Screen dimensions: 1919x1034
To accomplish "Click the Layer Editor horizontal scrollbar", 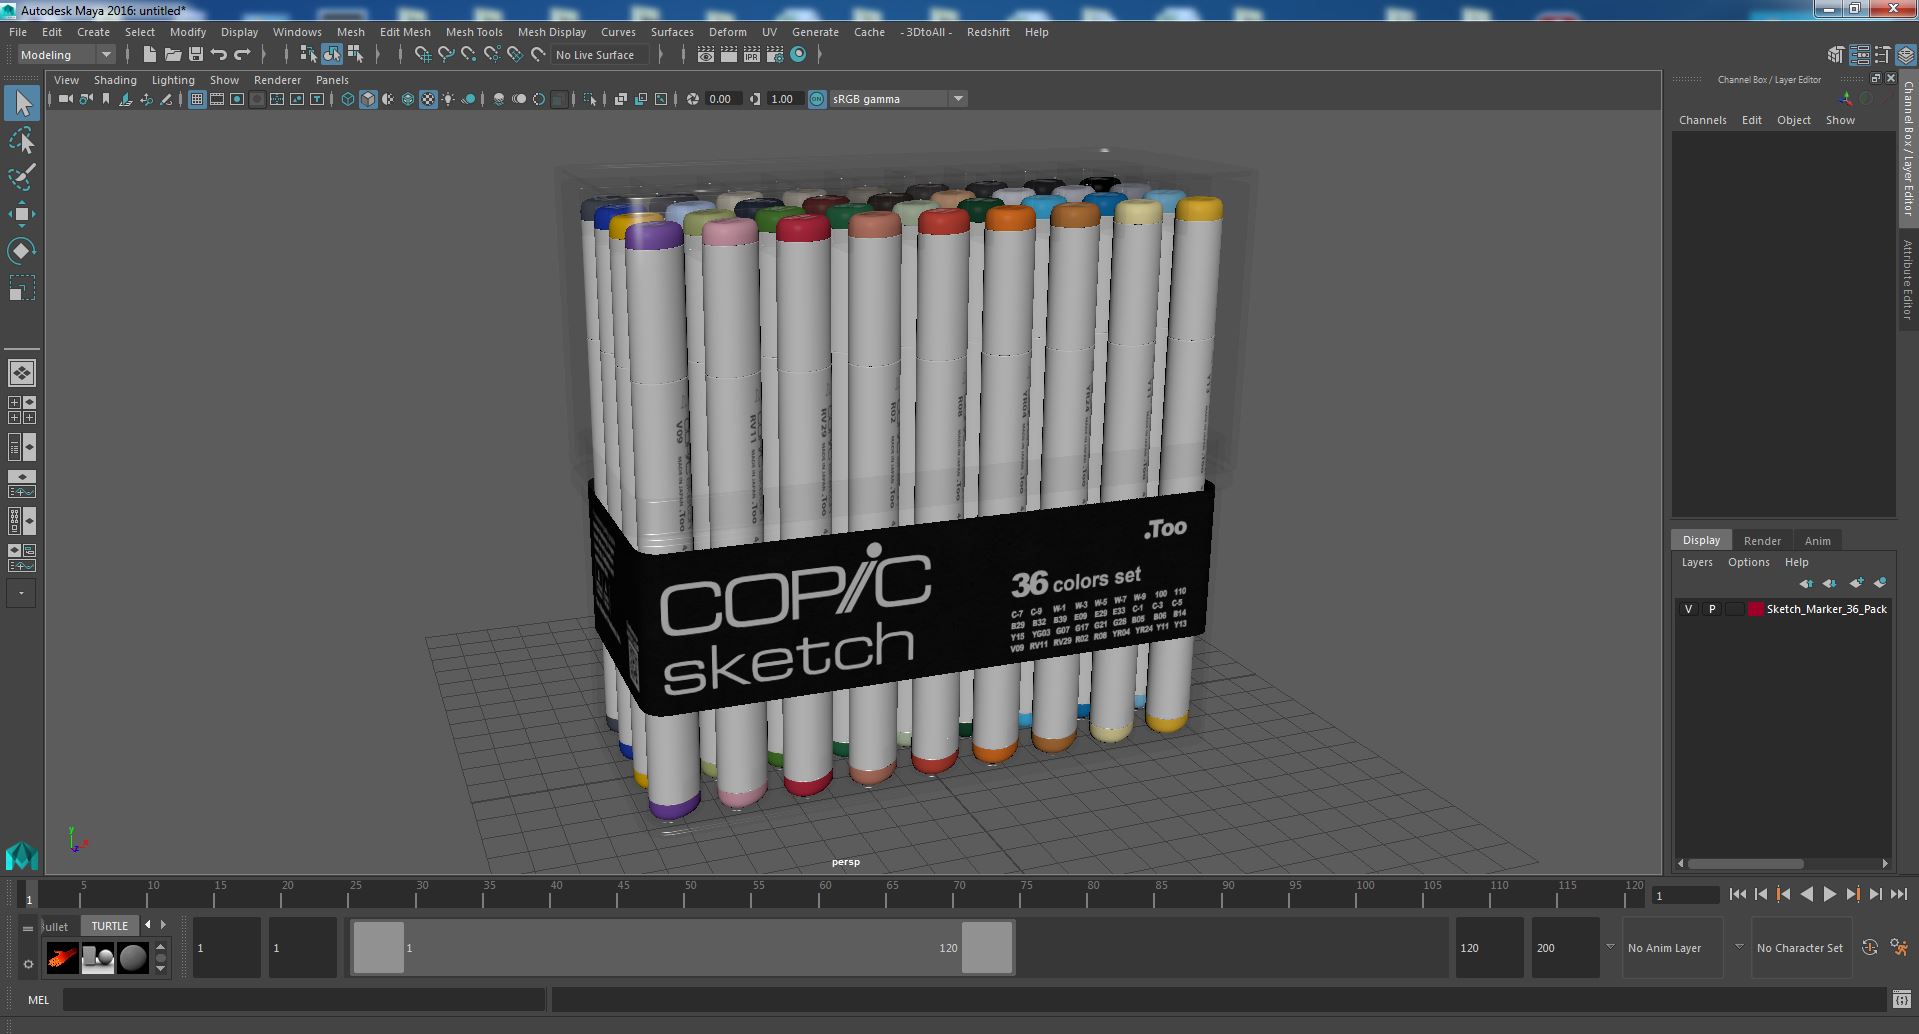I will pos(1746,863).
